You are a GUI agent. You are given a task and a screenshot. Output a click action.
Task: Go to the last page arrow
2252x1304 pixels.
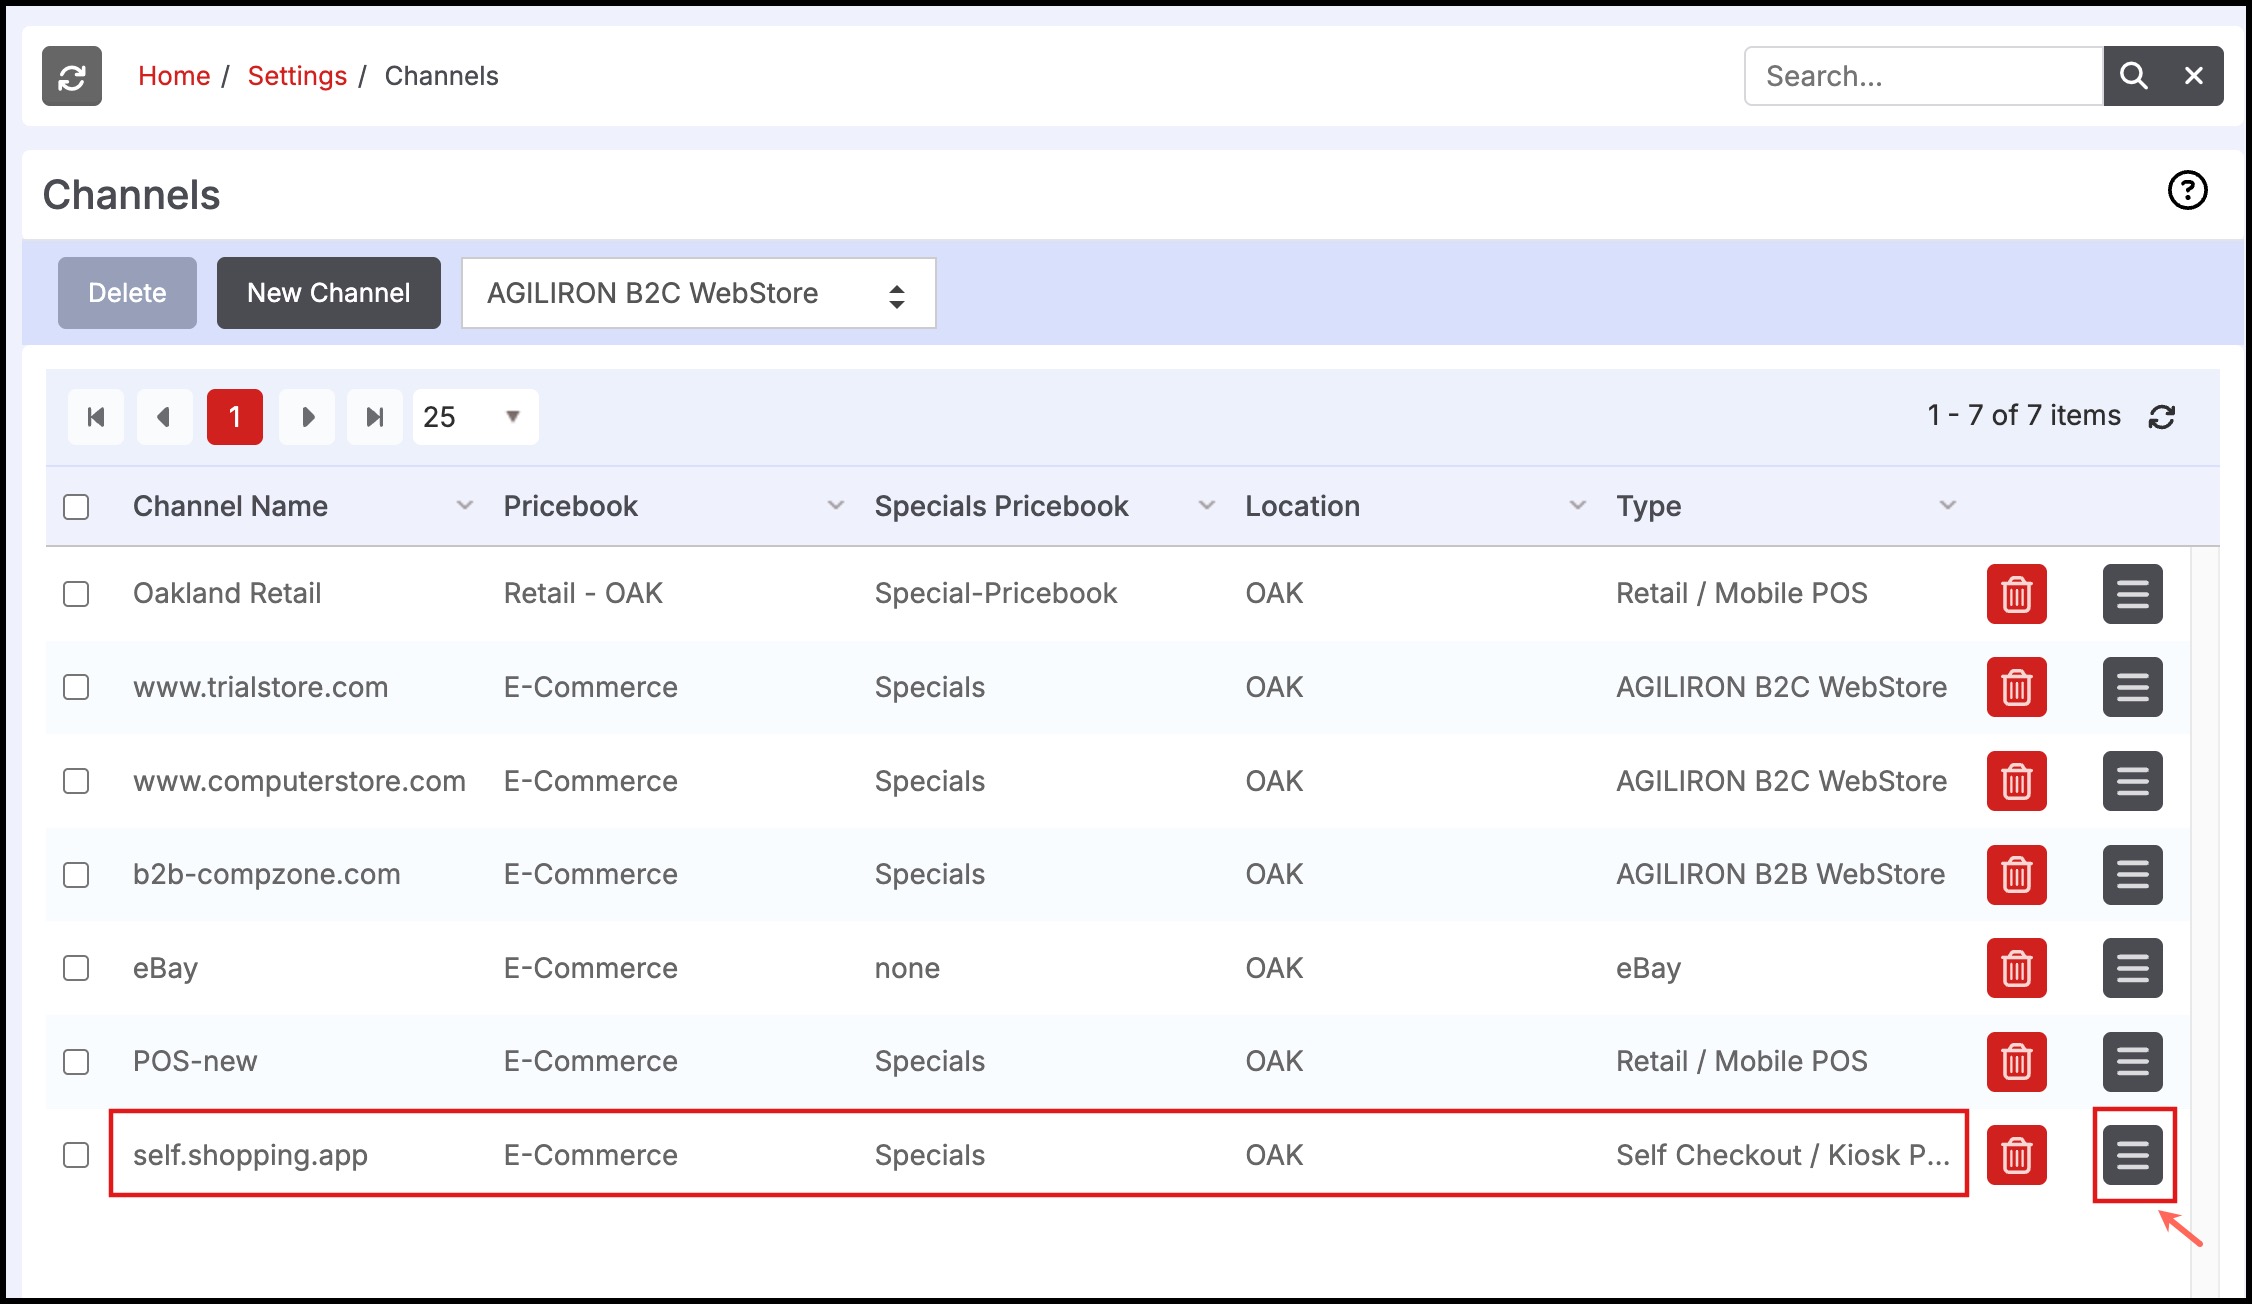point(375,417)
